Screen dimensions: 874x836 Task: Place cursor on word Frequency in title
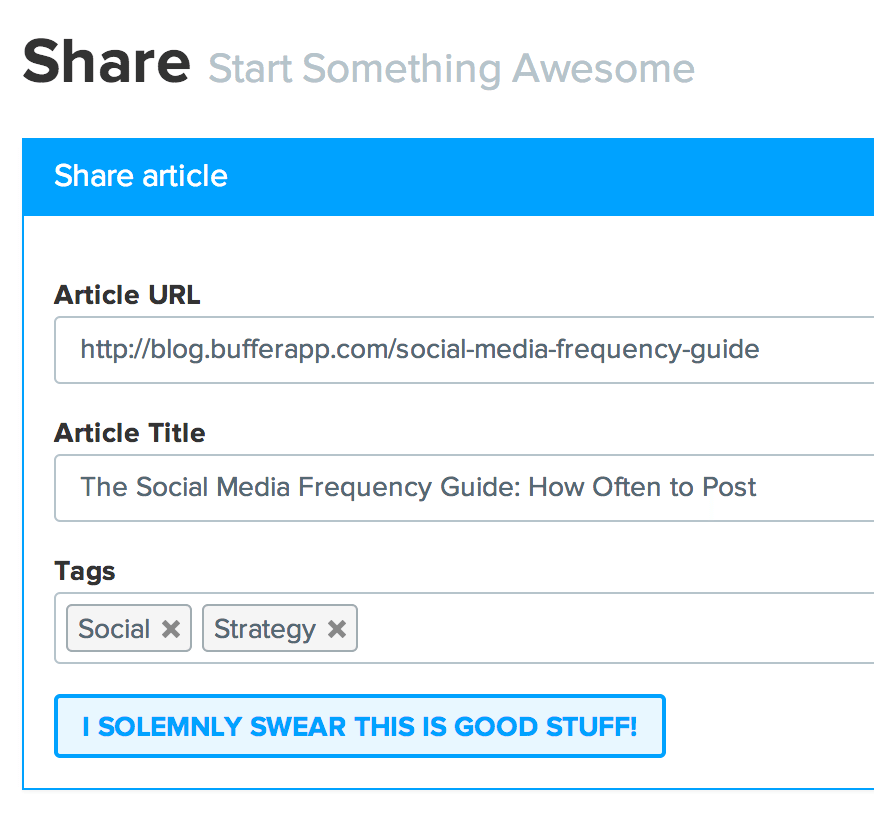pos(365,488)
